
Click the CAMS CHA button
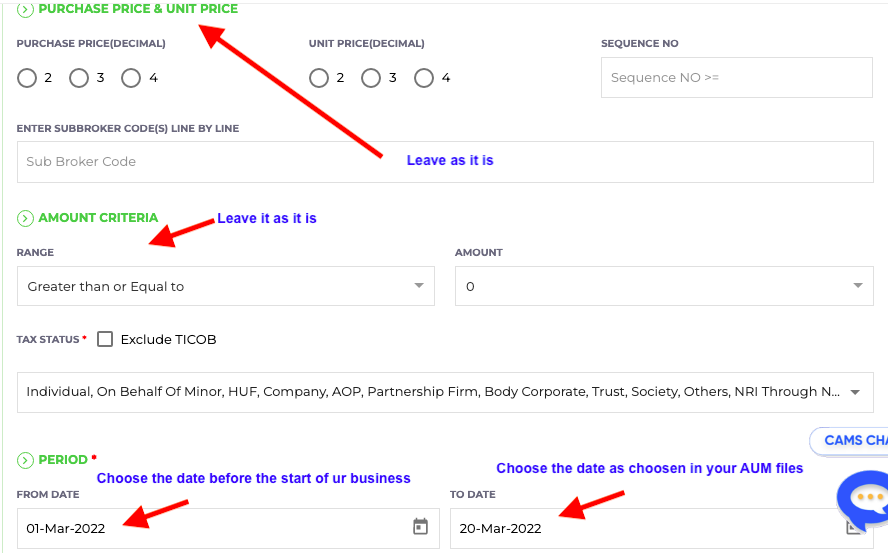(849, 441)
